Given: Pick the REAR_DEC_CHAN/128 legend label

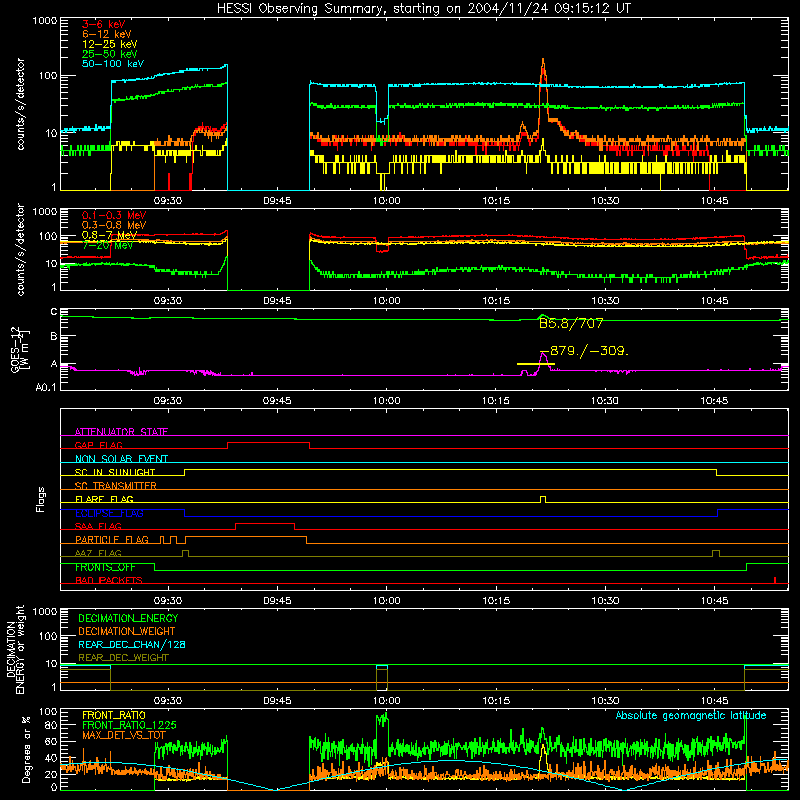Looking at the screenshot, I should 132,645.
